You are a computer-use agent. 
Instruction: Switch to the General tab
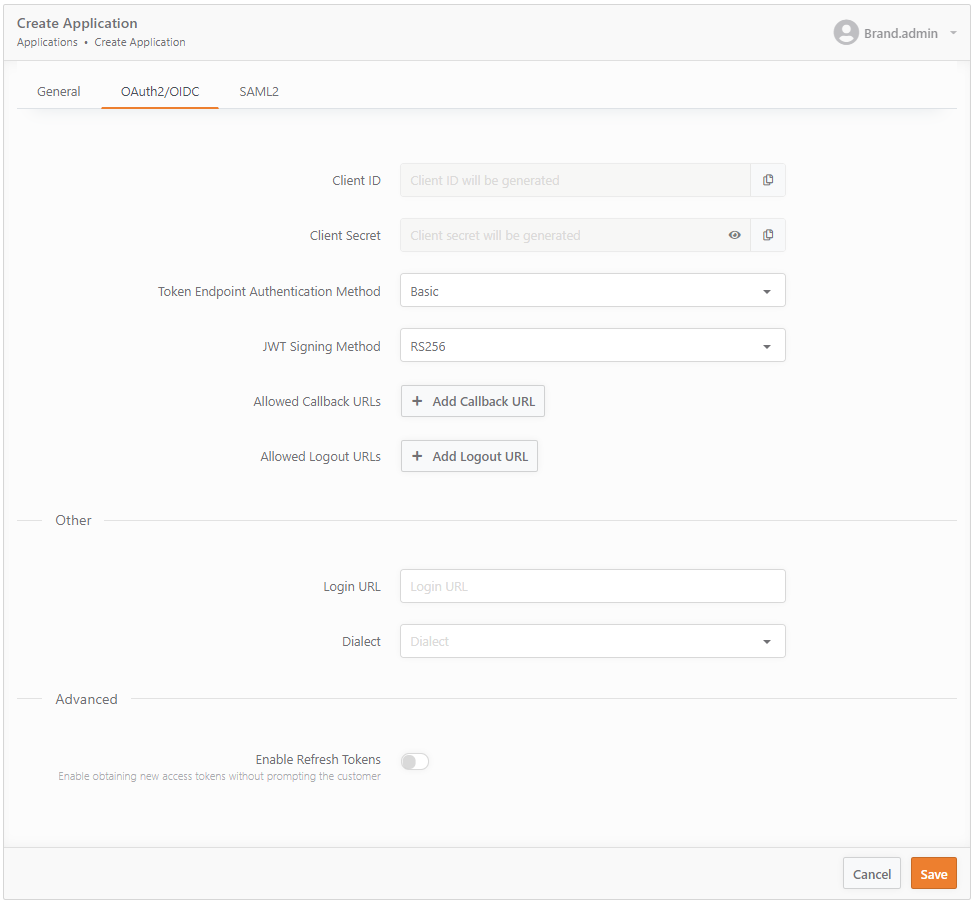pyautogui.click(x=59, y=91)
